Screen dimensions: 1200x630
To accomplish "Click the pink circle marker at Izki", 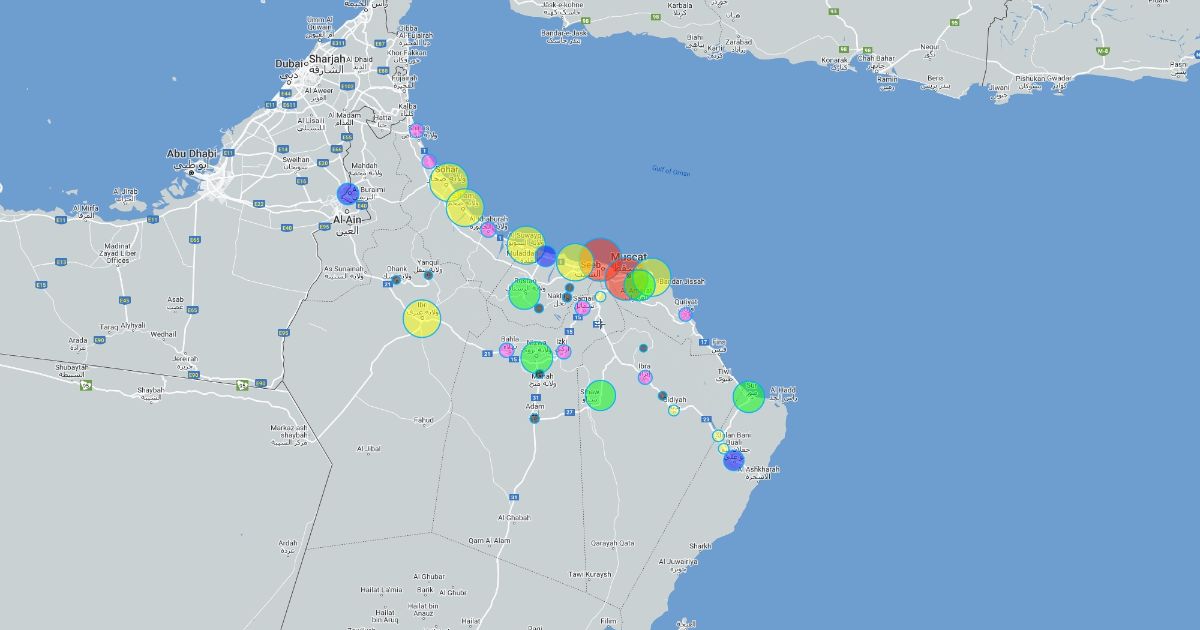I will click(563, 352).
